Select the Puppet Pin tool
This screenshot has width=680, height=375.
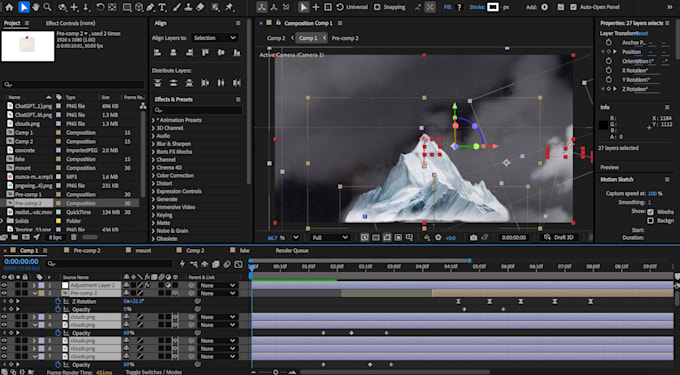229,7
